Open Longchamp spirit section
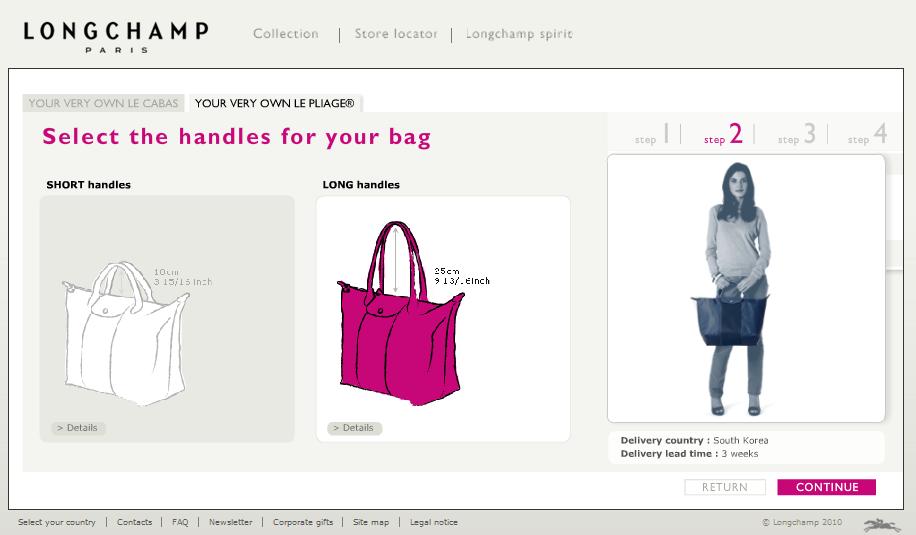The height and width of the screenshot is (535, 916). pyautogui.click(x=519, y=34)
